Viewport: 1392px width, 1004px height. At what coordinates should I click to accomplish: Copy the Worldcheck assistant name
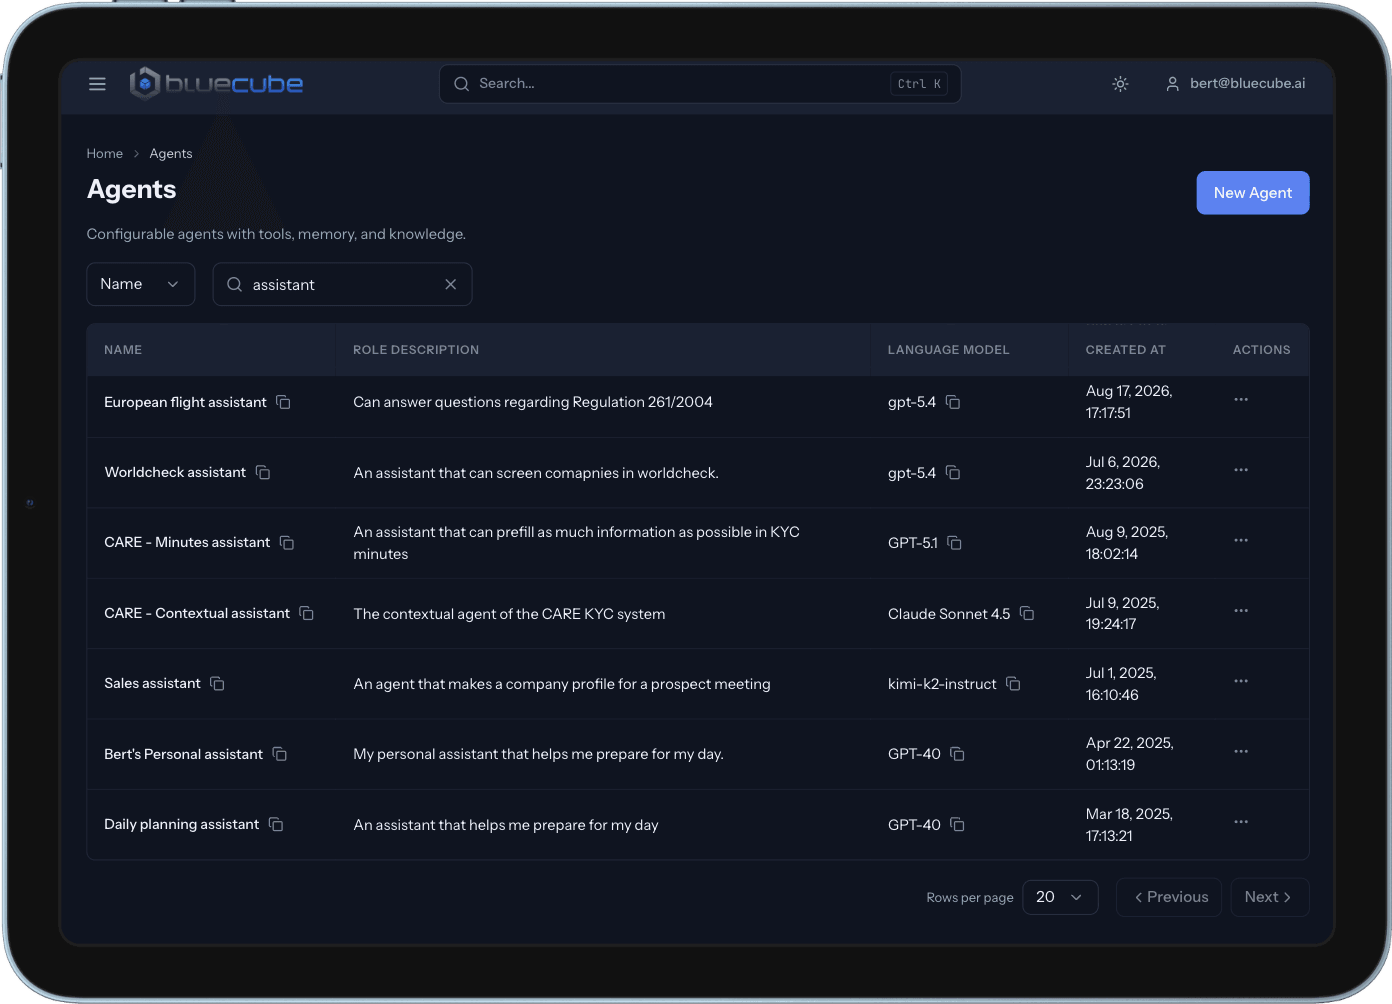263,472
